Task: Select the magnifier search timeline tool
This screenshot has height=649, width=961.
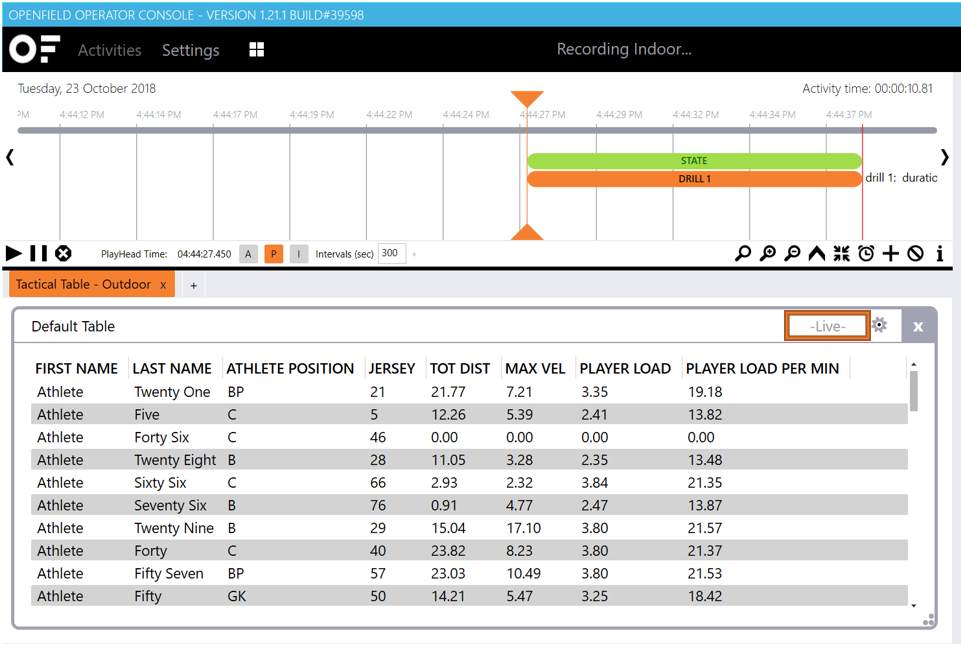Action: [x=743, y=253]
